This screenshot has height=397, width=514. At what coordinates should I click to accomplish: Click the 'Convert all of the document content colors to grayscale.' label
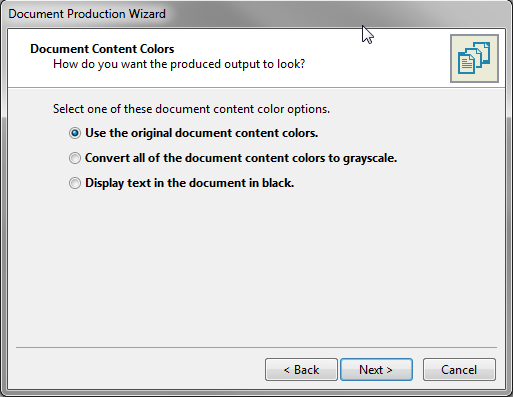[241, 158]
